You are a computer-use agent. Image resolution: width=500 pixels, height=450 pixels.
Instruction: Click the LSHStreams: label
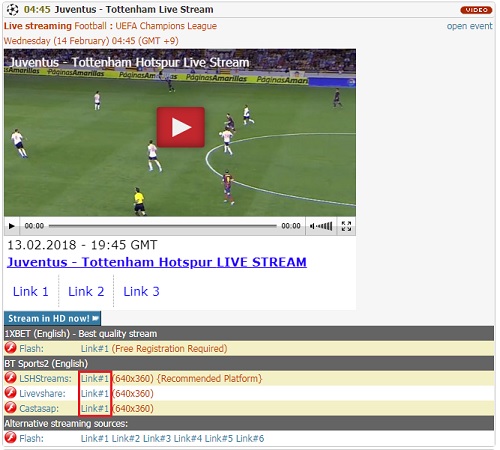coord(45,379)
